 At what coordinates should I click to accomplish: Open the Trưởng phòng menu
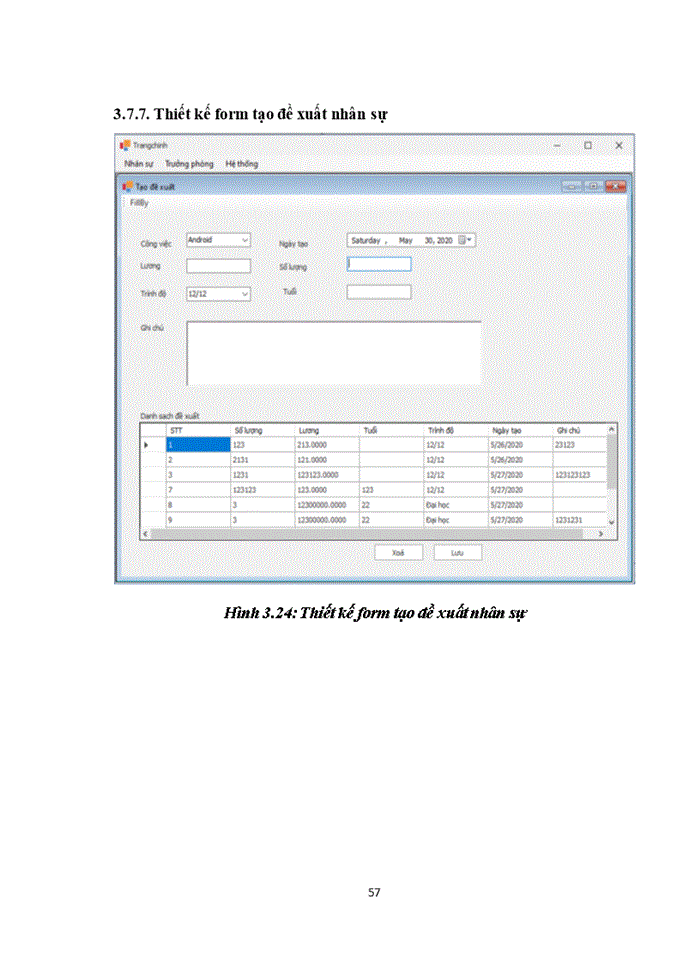[x=189, y=164]
